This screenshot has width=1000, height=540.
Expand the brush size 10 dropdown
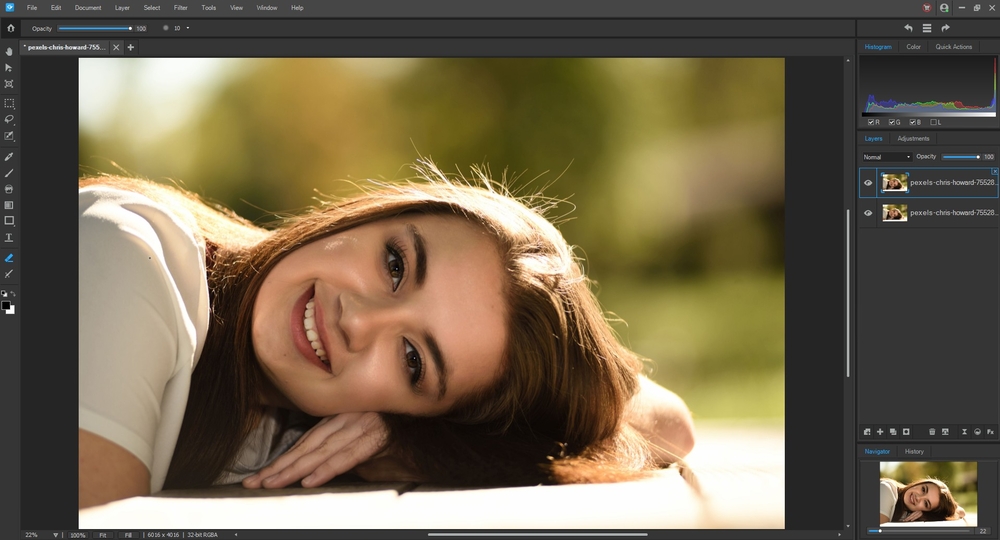[187, 28]
